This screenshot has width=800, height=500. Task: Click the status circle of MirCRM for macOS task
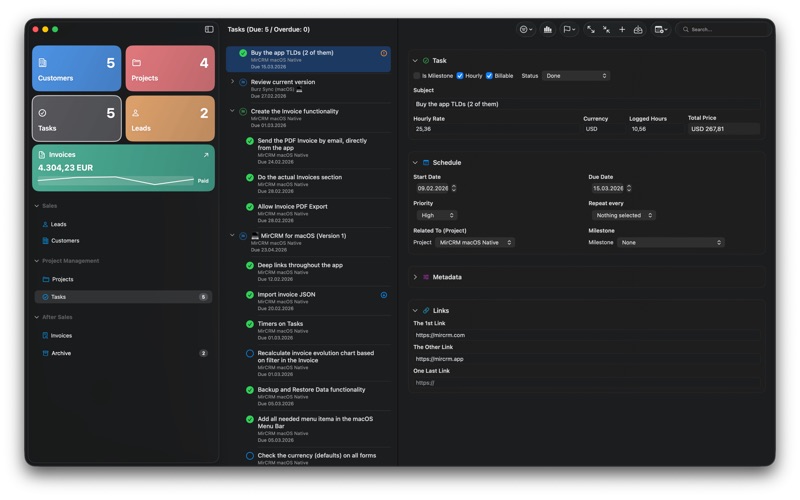[x=243, y=236]
